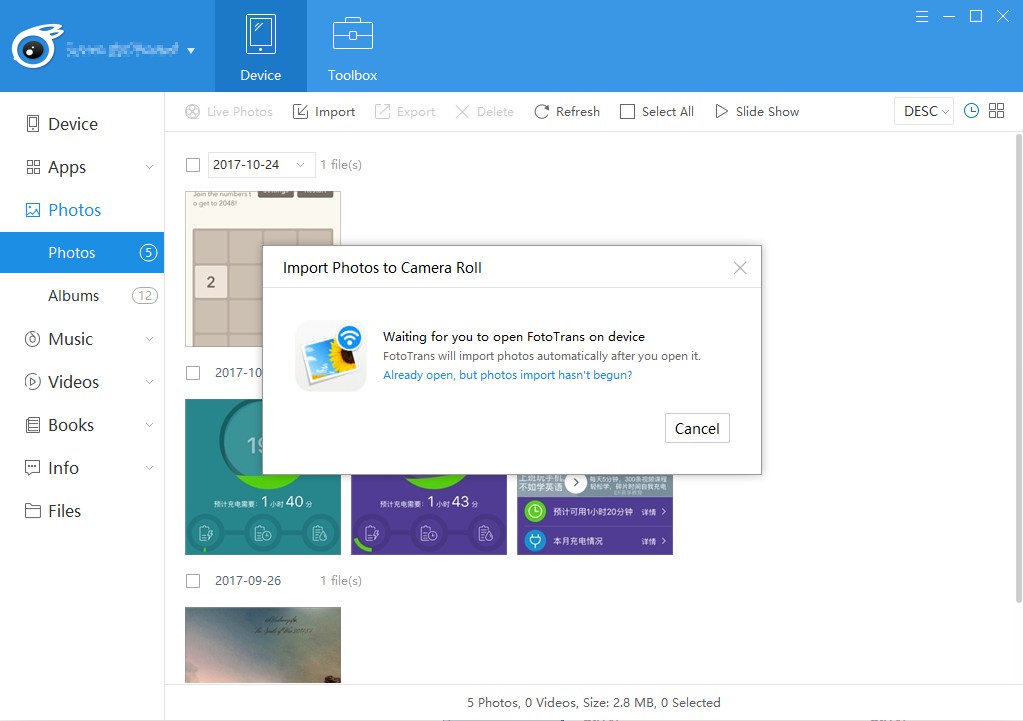This screenshot has width=1023, height=721.
Task: Select the sunset sky photo thumbnail
Action: (263, 645)
